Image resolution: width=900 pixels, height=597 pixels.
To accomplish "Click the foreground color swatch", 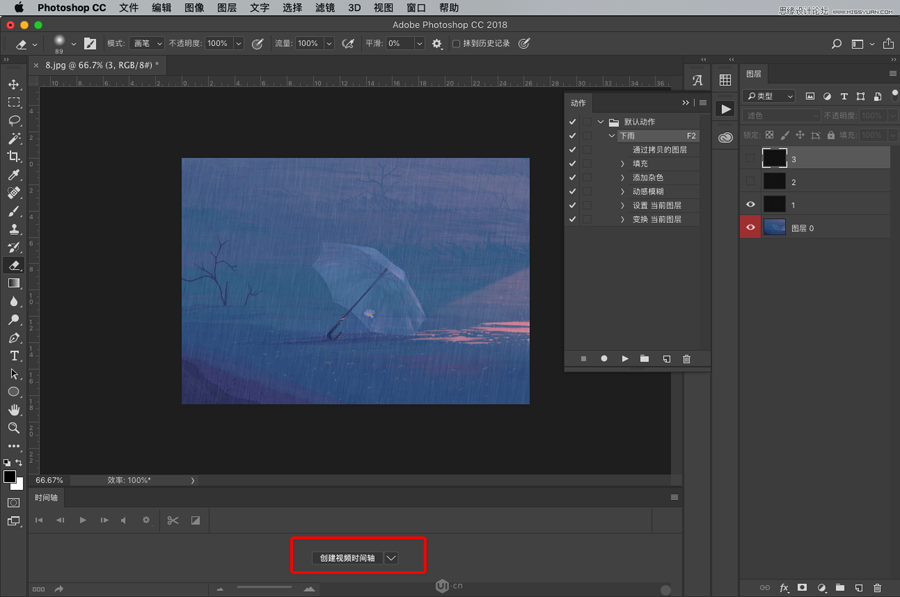I will [x=10, y=477].
